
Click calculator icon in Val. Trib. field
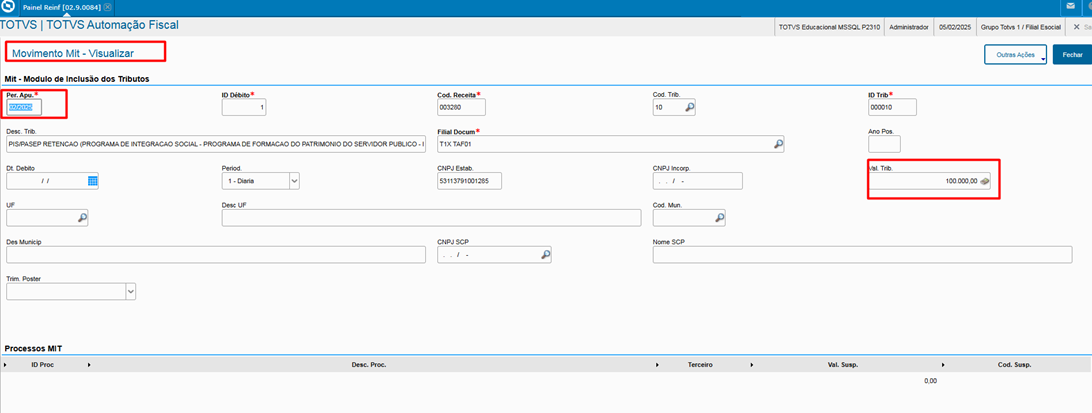(x=984, y=181)
